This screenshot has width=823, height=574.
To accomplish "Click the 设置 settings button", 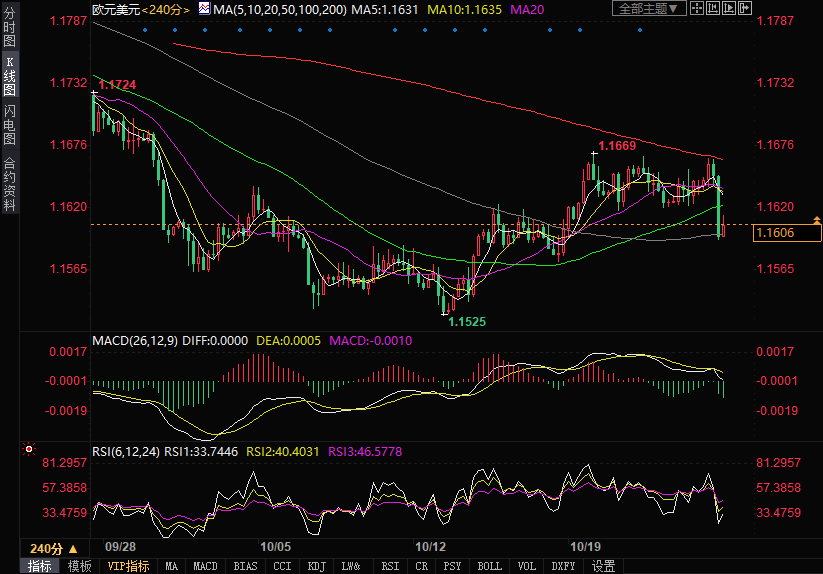I will [x=604, y=566].
